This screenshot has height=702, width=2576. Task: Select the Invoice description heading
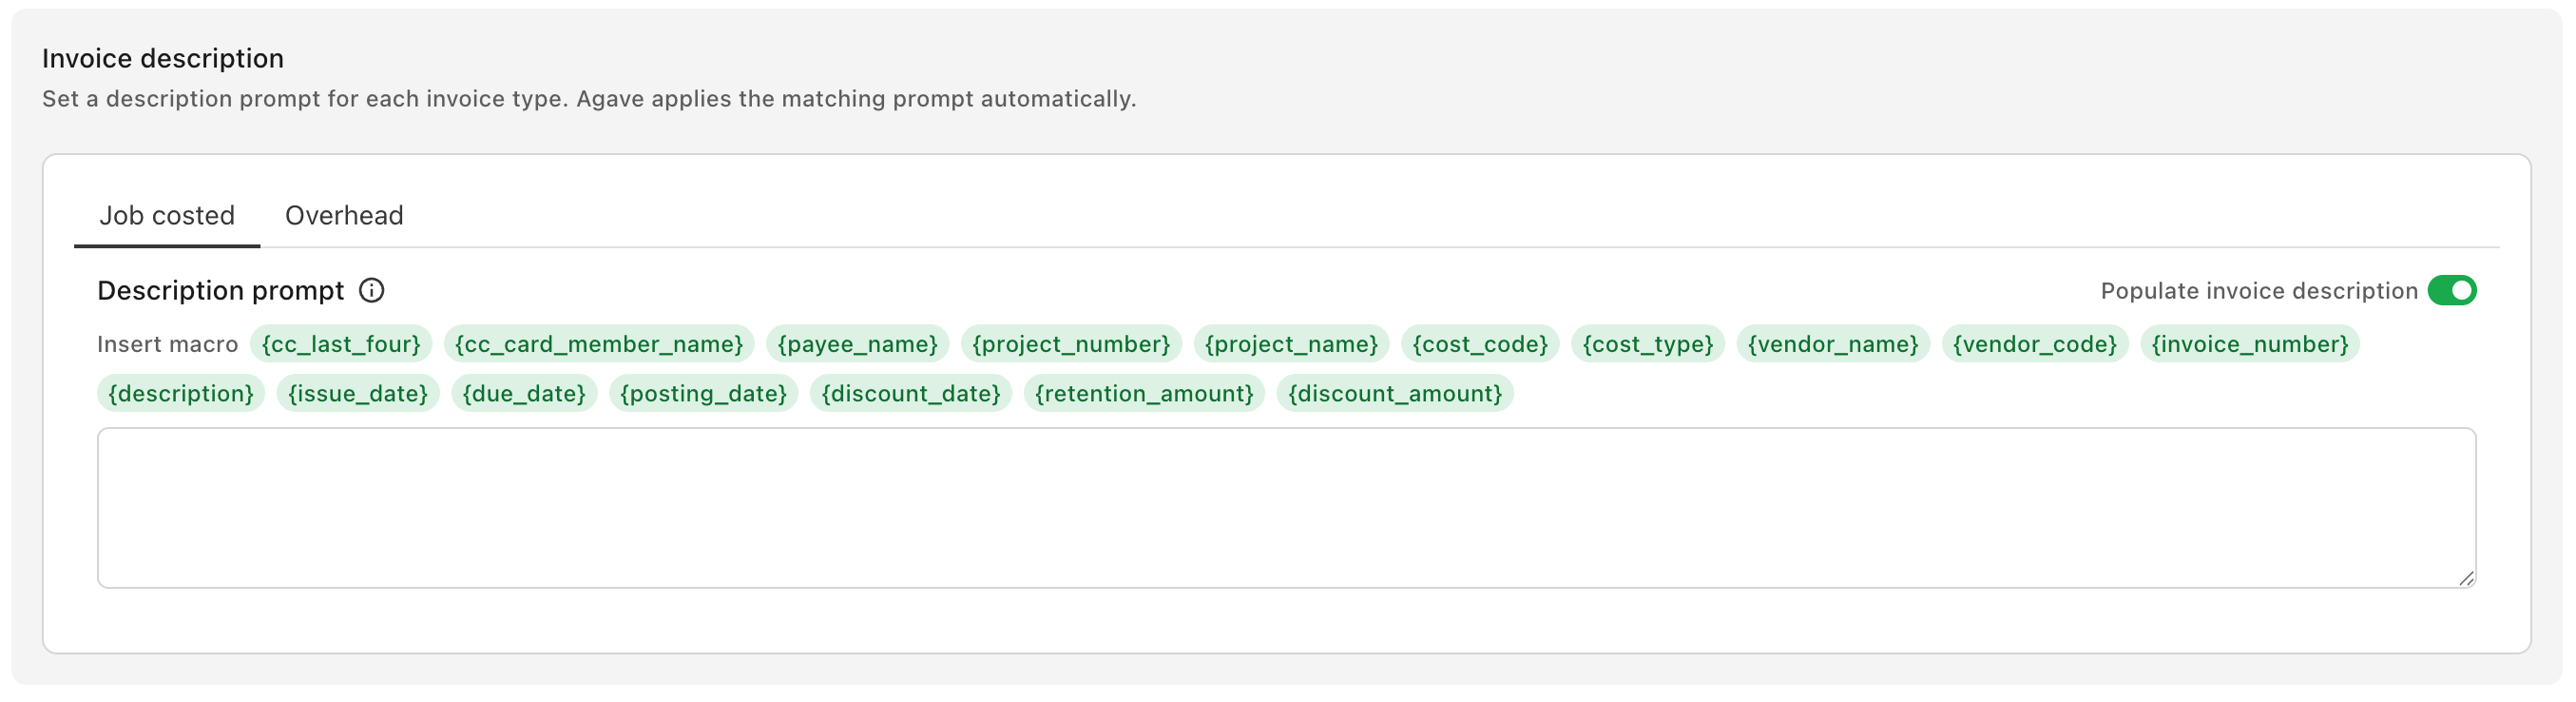(x=163, y=59)
